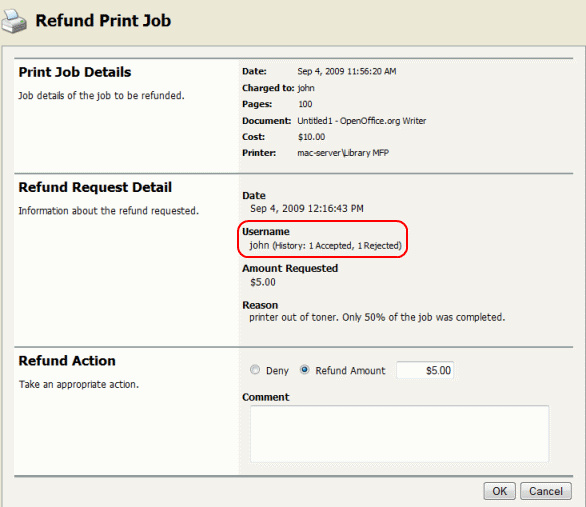Click document name Untitled1 - OpenOffice.org Writer
The image size is (586, 507).
[362, 121]
